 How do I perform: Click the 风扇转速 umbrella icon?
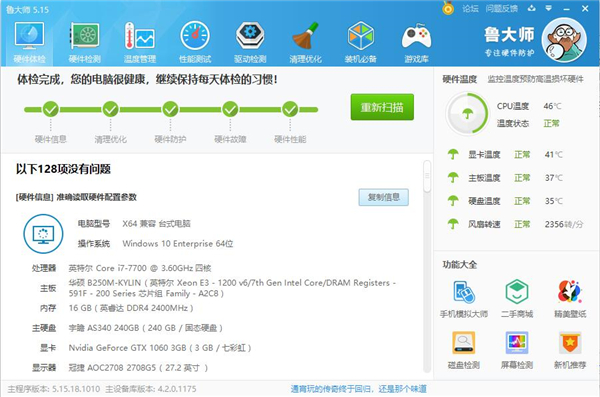(453, 224)
